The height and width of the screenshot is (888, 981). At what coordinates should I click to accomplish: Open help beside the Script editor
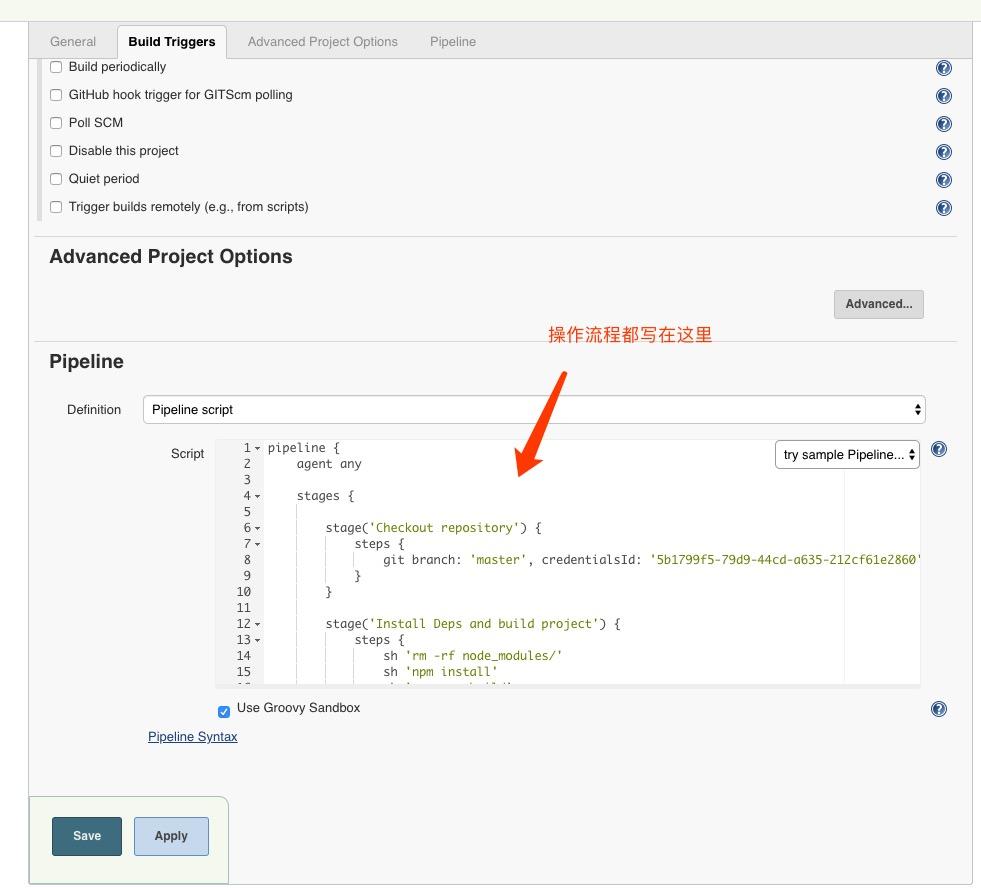[x=938, y=449]
